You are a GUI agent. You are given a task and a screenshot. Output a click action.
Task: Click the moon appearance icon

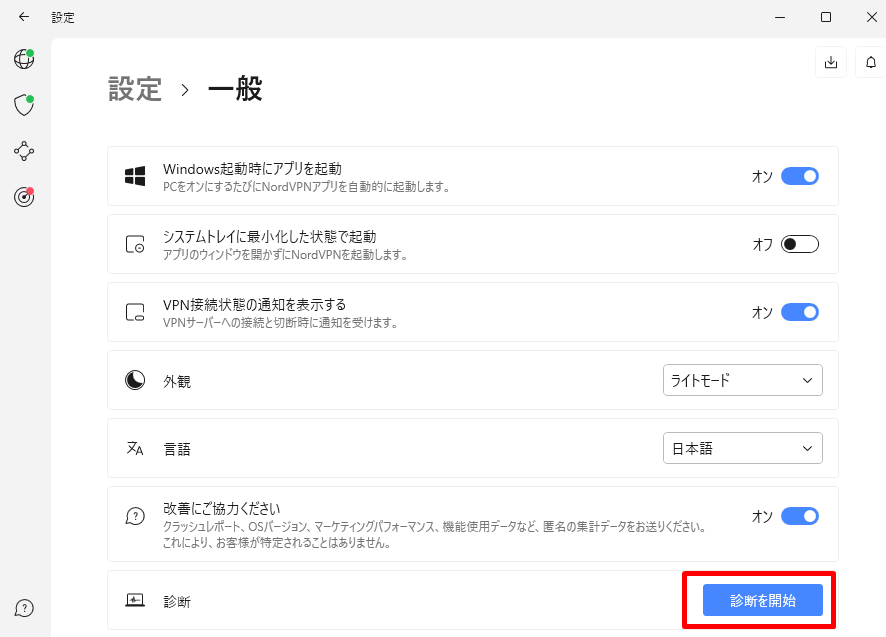[135, 380]
